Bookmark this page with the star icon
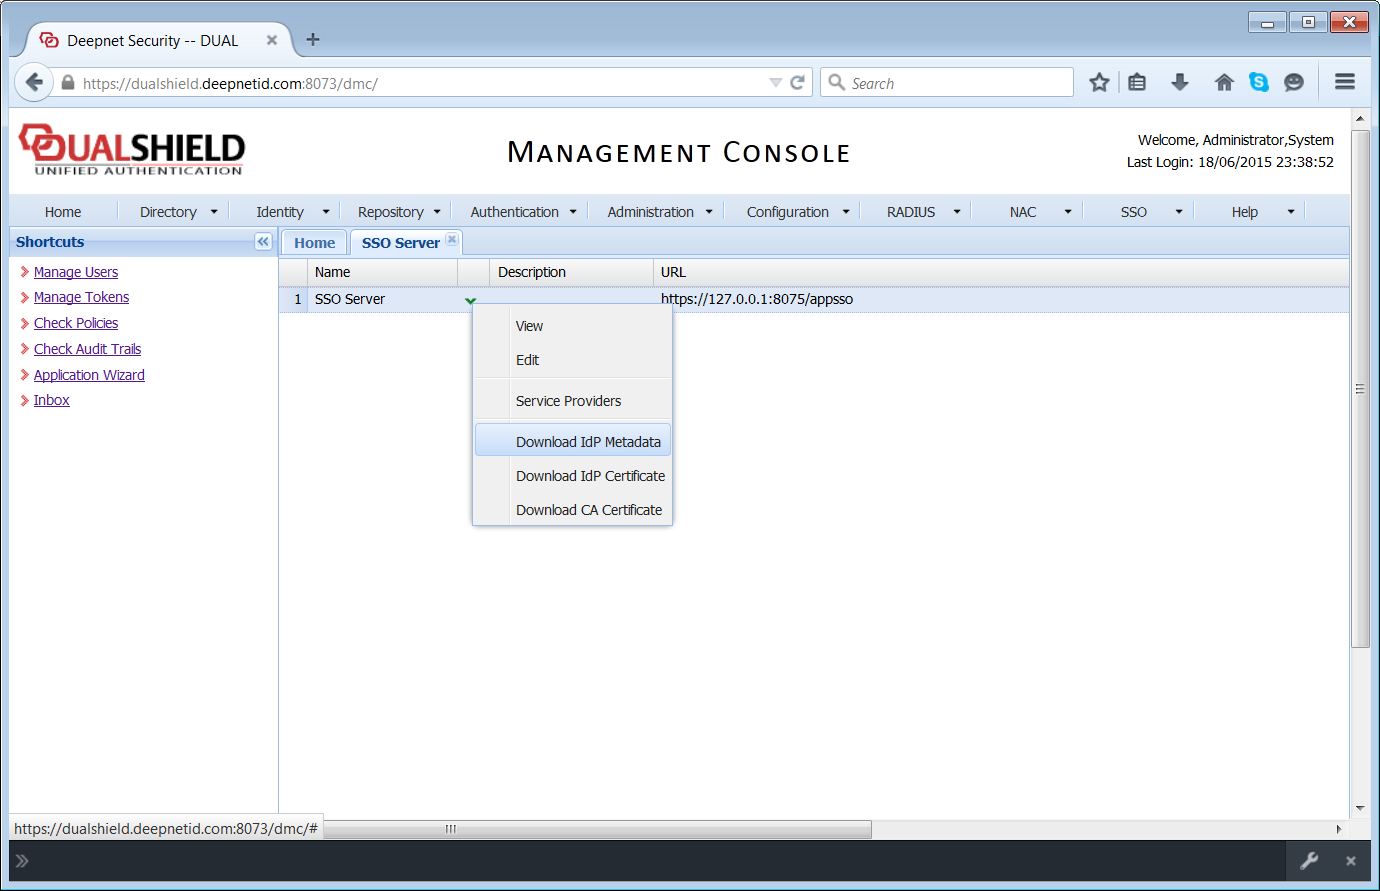This screenshot has width=1380, height=891. [x=1099, y=83]
